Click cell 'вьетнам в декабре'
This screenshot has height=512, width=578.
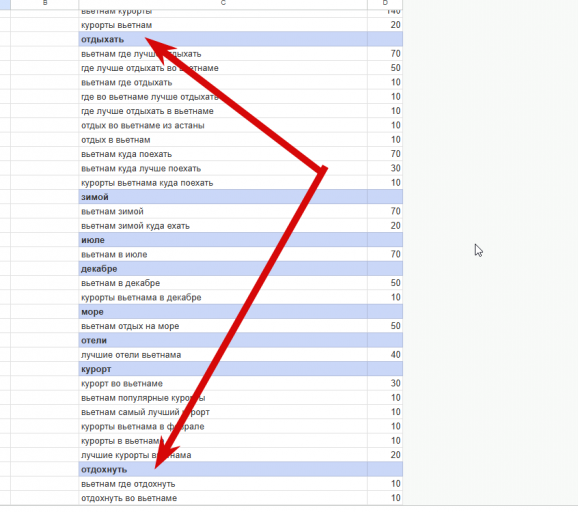point(223,283)
